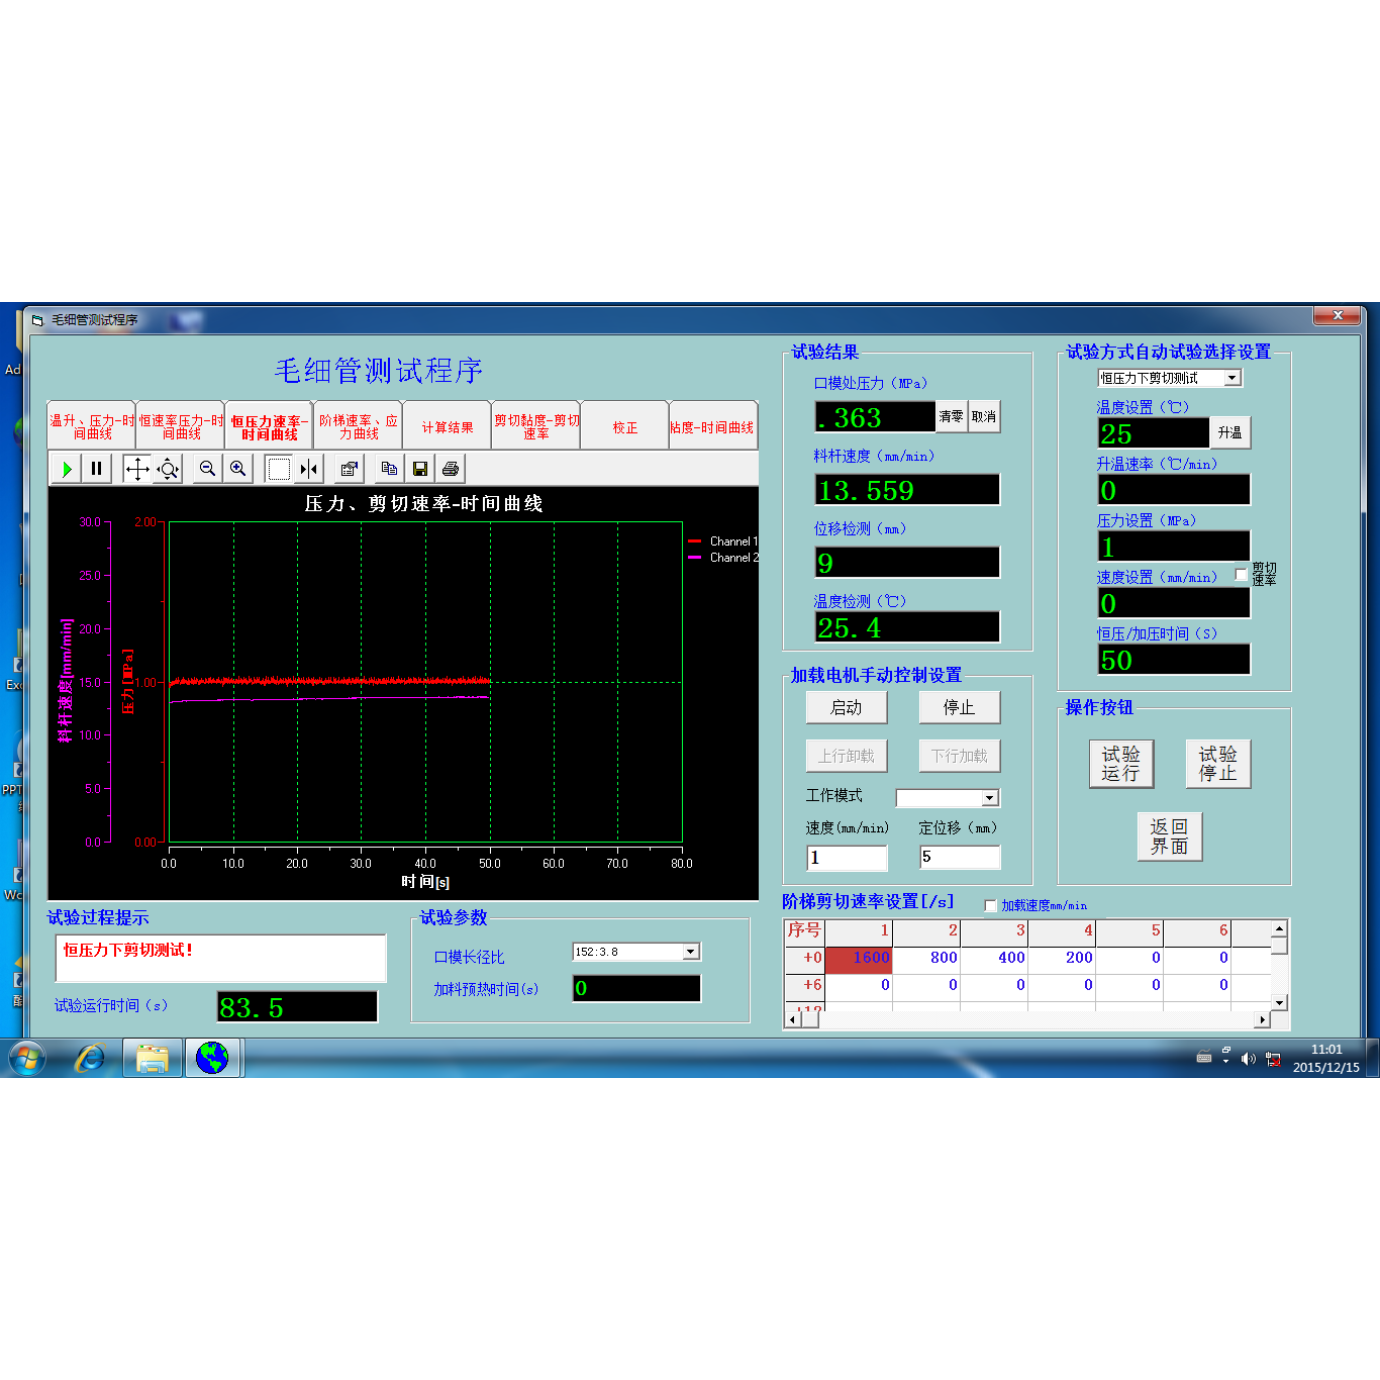Click the network status tray icon
The height and width of the screenshot is (1380, 1380).
click(1273, 1059)
